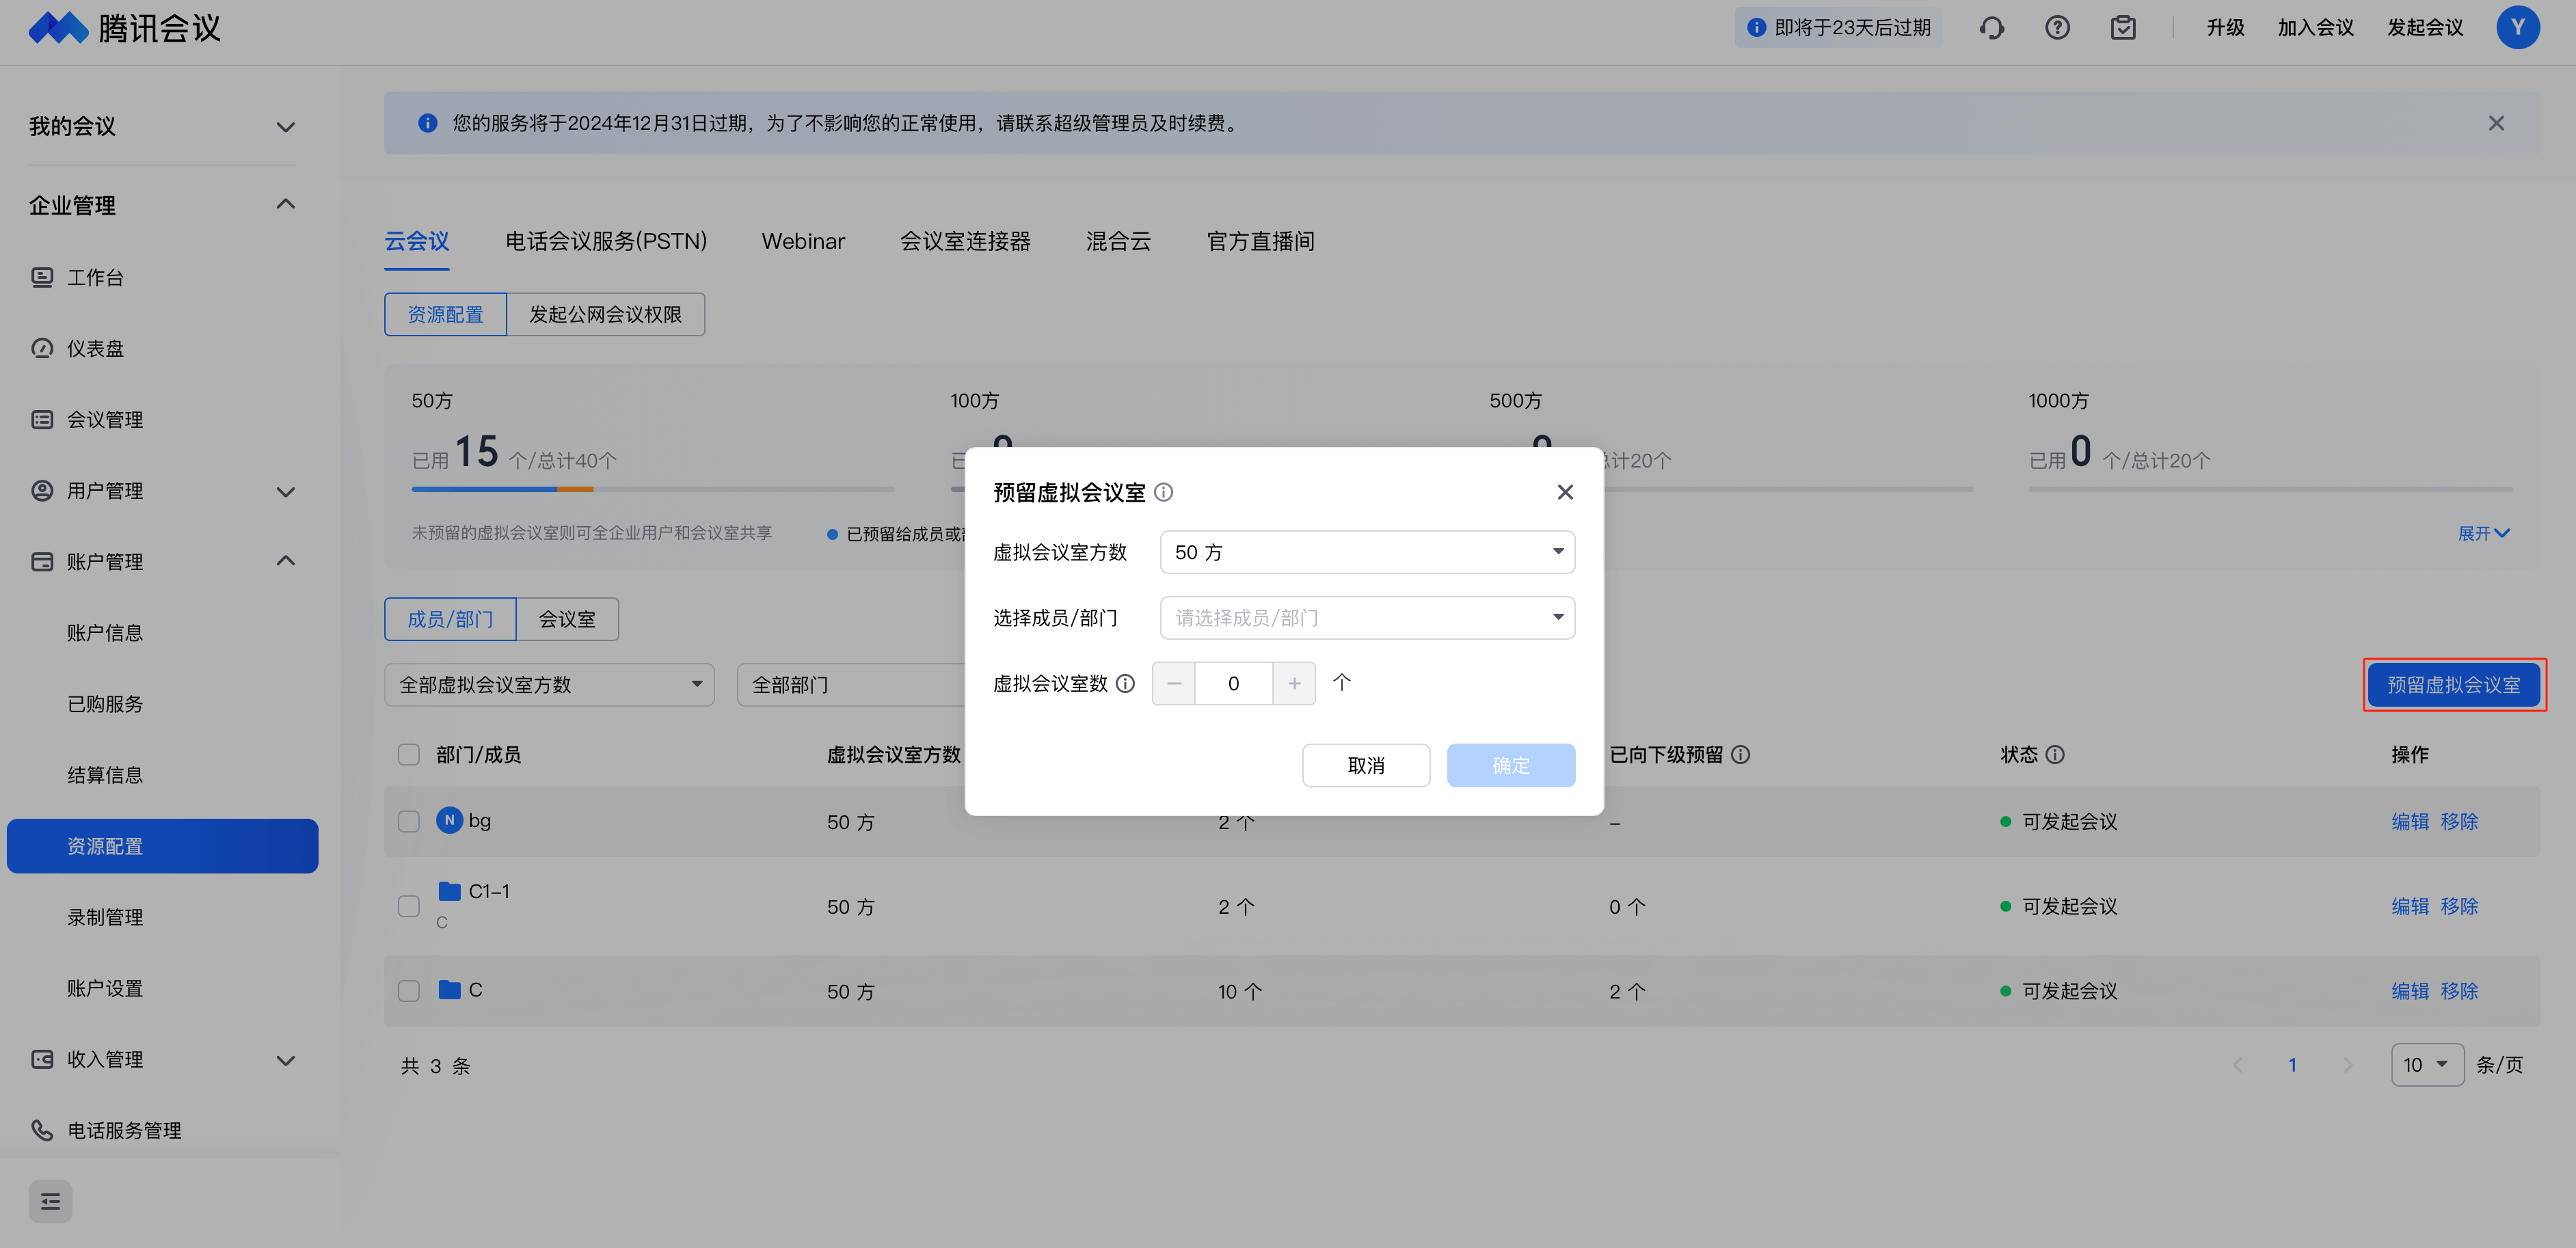Click info icon beside 已向下级预留 header
2576x1248 pixels.
coord(1740,755)
